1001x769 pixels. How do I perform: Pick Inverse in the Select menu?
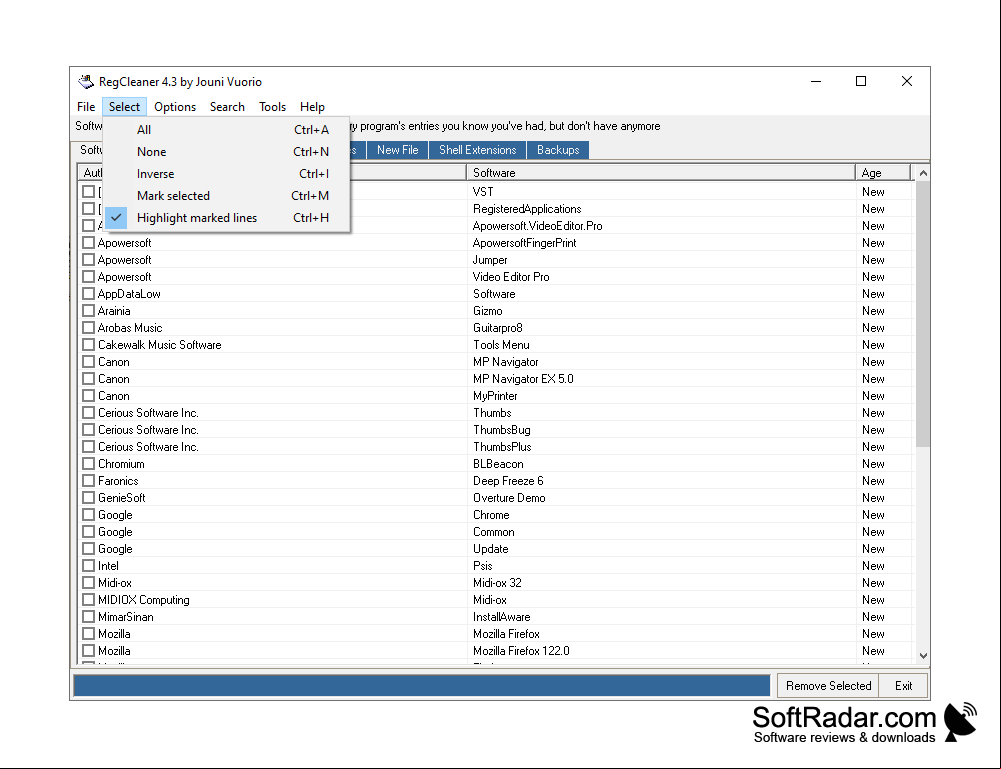click(x=226, y=174)
